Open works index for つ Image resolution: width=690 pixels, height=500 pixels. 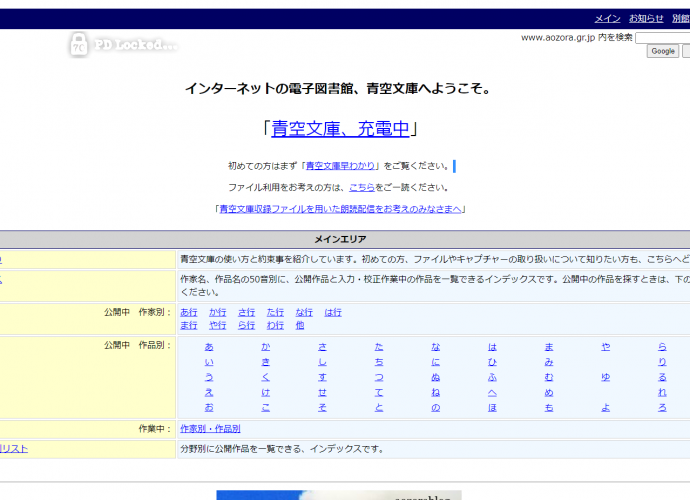[x=379, y=378]
